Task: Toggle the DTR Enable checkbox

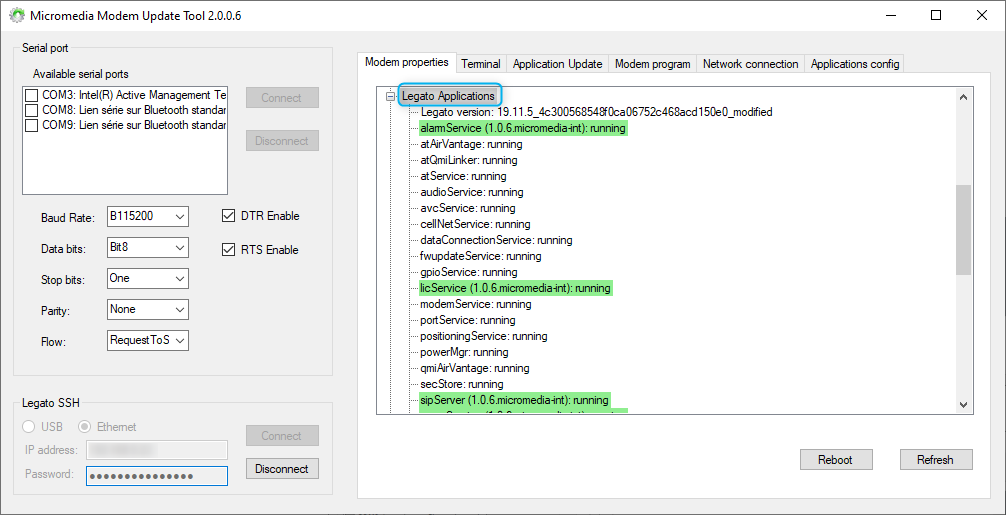Action: tap(228, 216)
